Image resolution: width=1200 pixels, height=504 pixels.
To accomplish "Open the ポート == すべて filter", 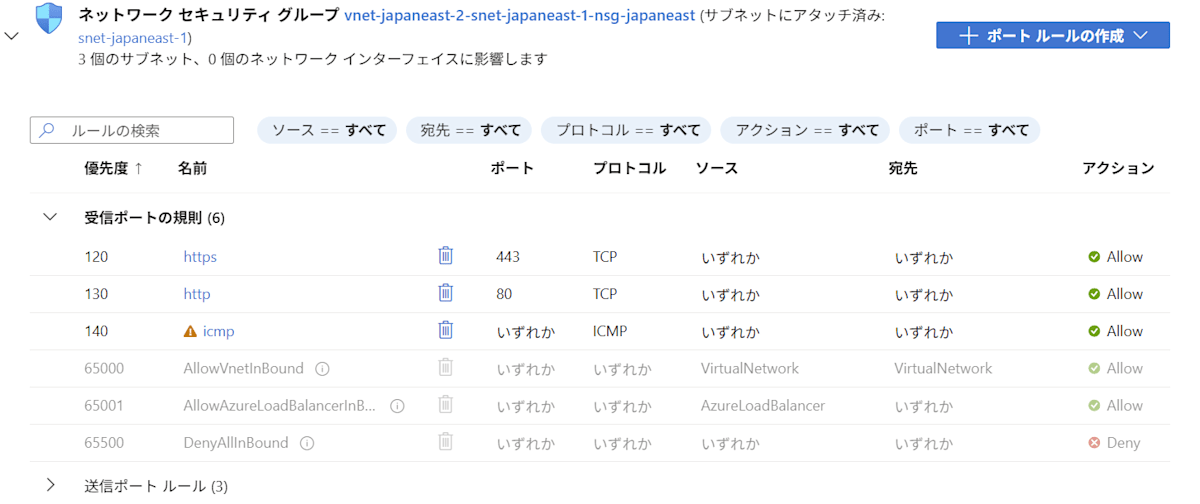I will (x=969, y=130).
